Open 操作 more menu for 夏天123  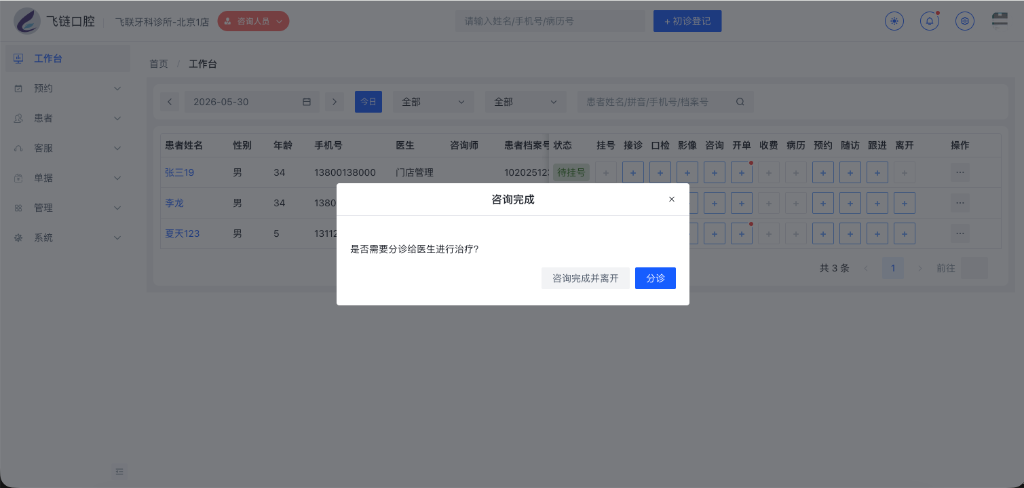click(959, 233)
